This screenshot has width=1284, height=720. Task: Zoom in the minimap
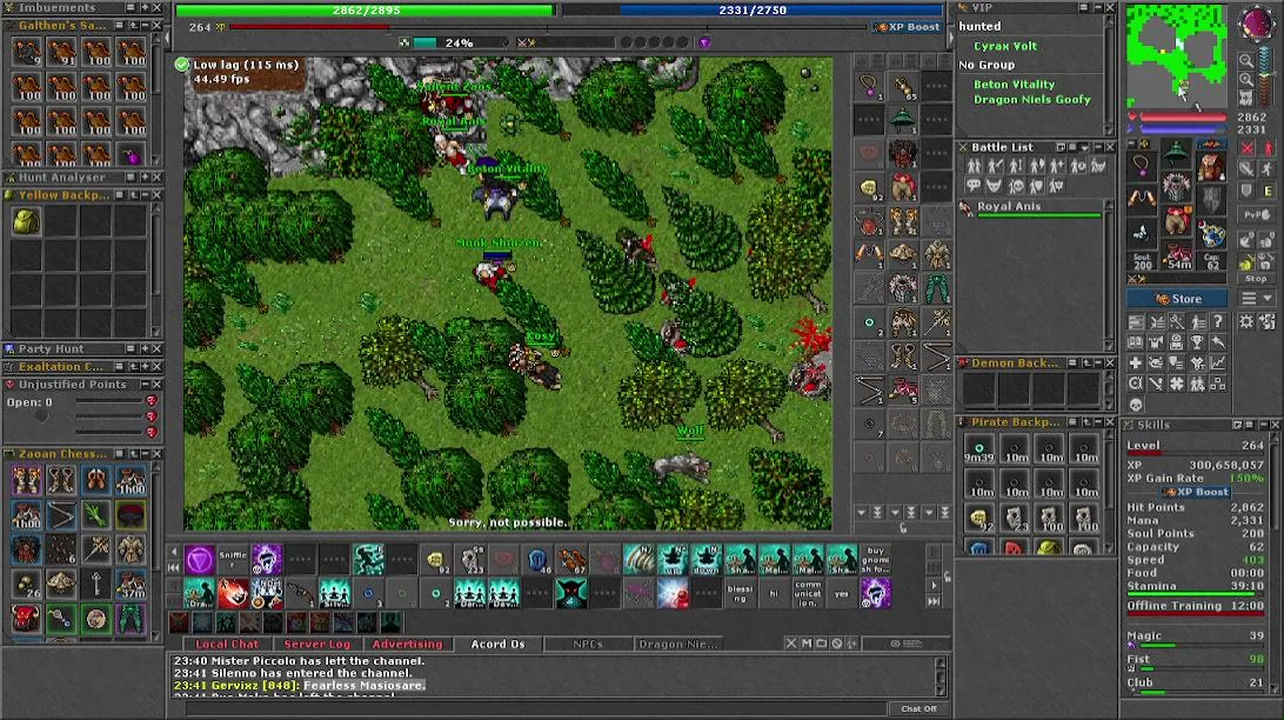click(x=1246, y=80)
